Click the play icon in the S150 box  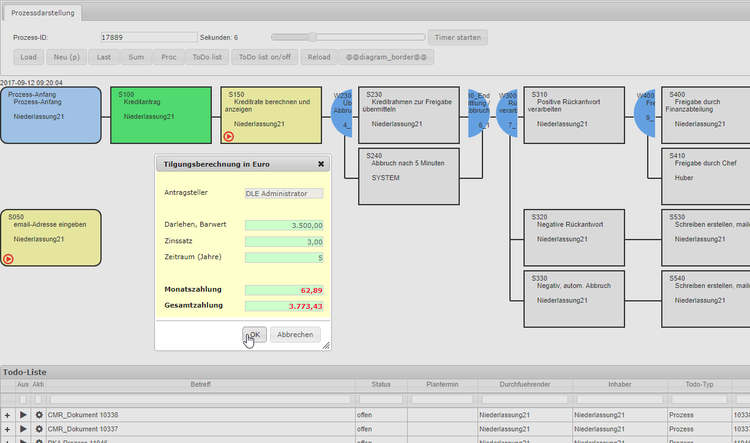pyautogui.click(x=229, y=137)
